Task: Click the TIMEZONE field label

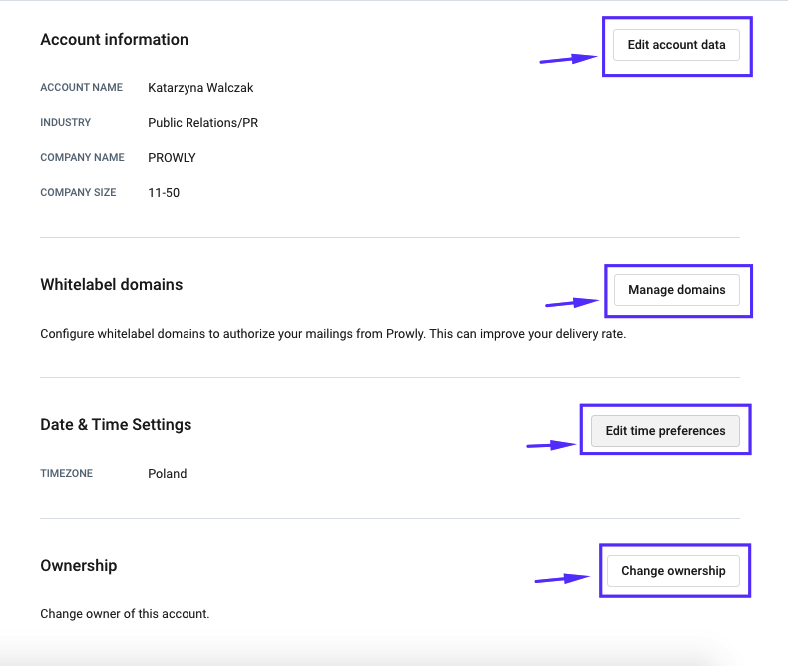Action: pos(66,473)
